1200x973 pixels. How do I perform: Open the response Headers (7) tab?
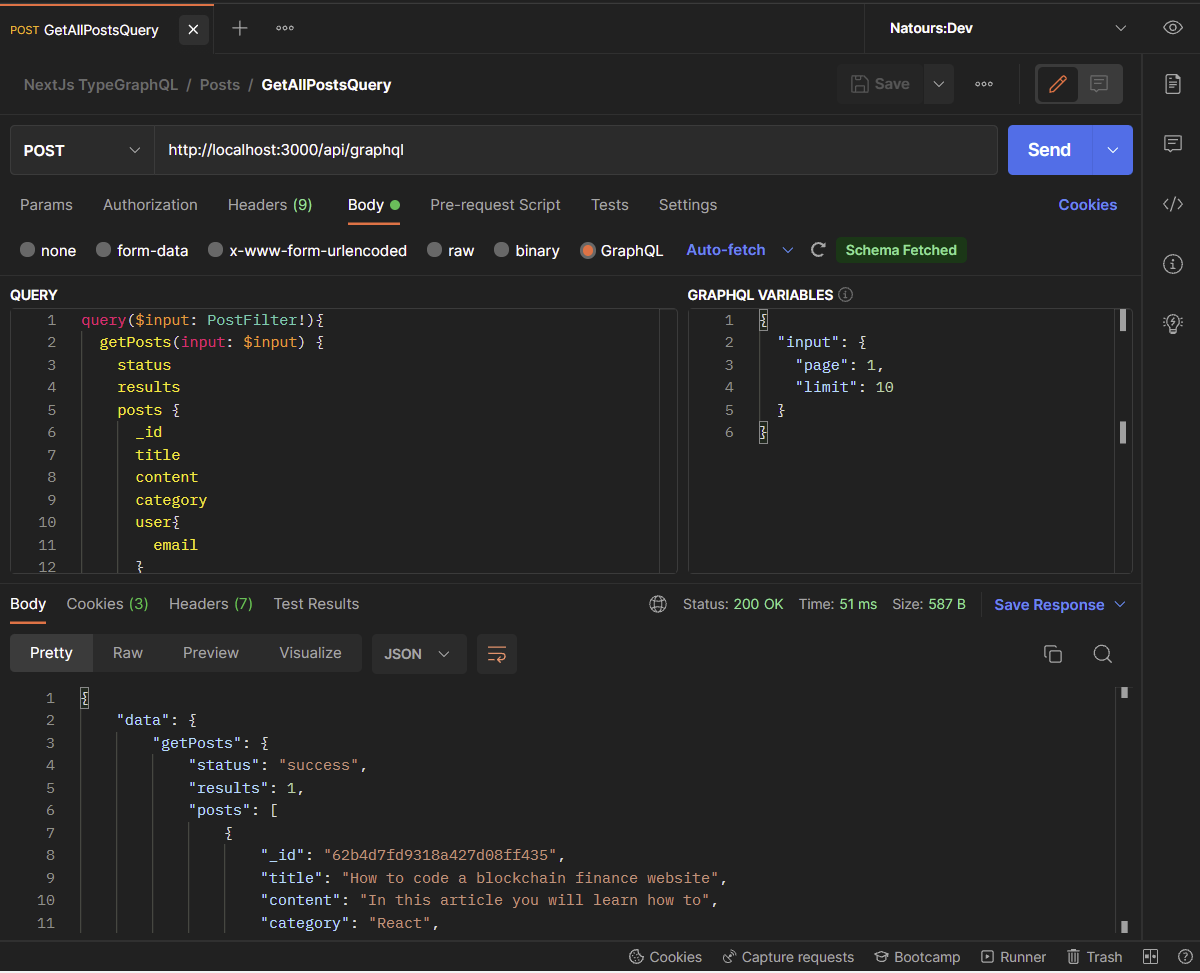[x=211, y=603]
